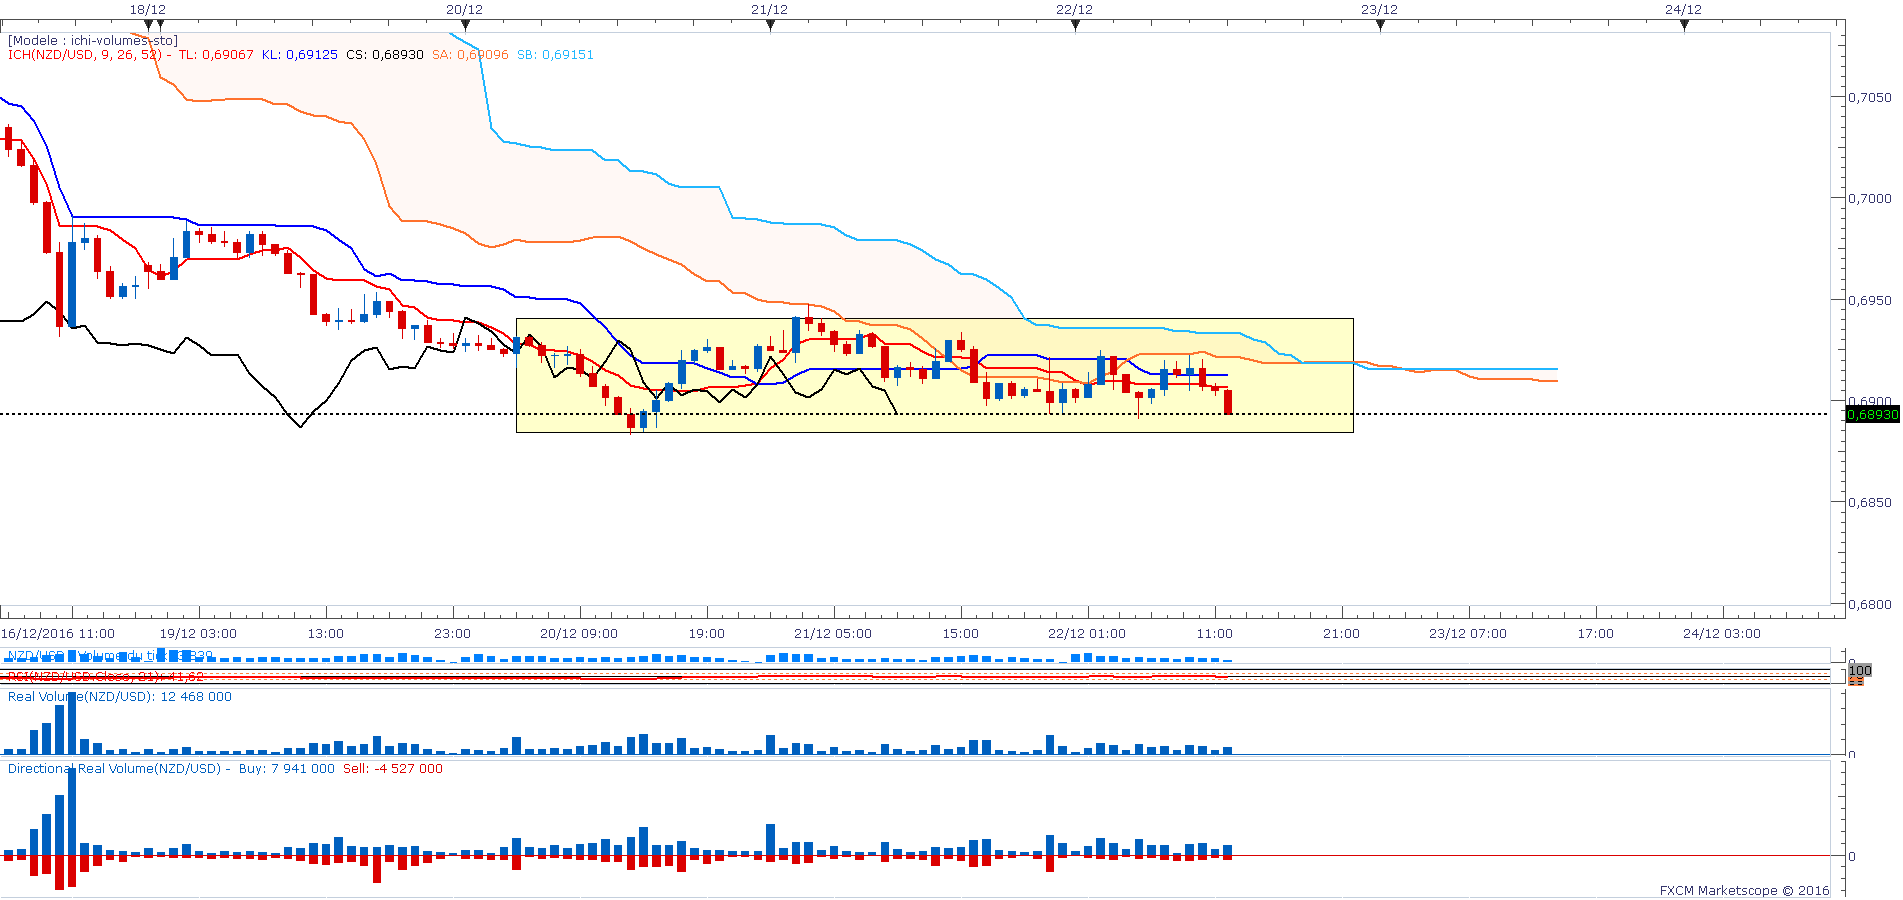Click the 'Sell: -4 527 000' value
This screenshot has height=900, width=1903.
(x=393, y=769)
